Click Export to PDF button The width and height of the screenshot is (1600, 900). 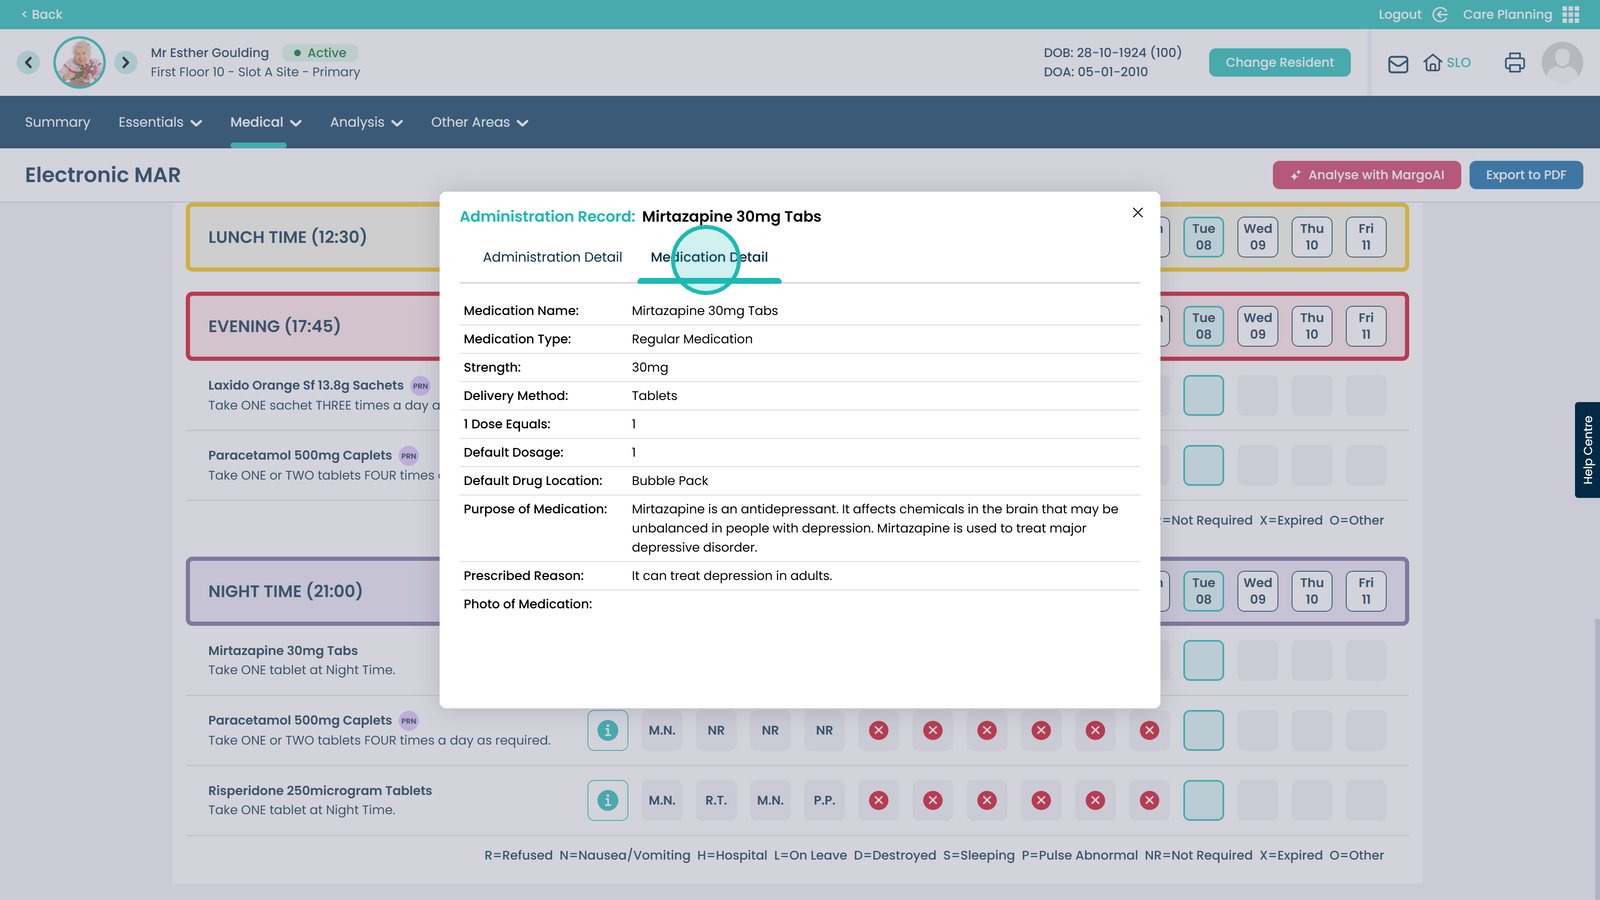pos(1525,175)
